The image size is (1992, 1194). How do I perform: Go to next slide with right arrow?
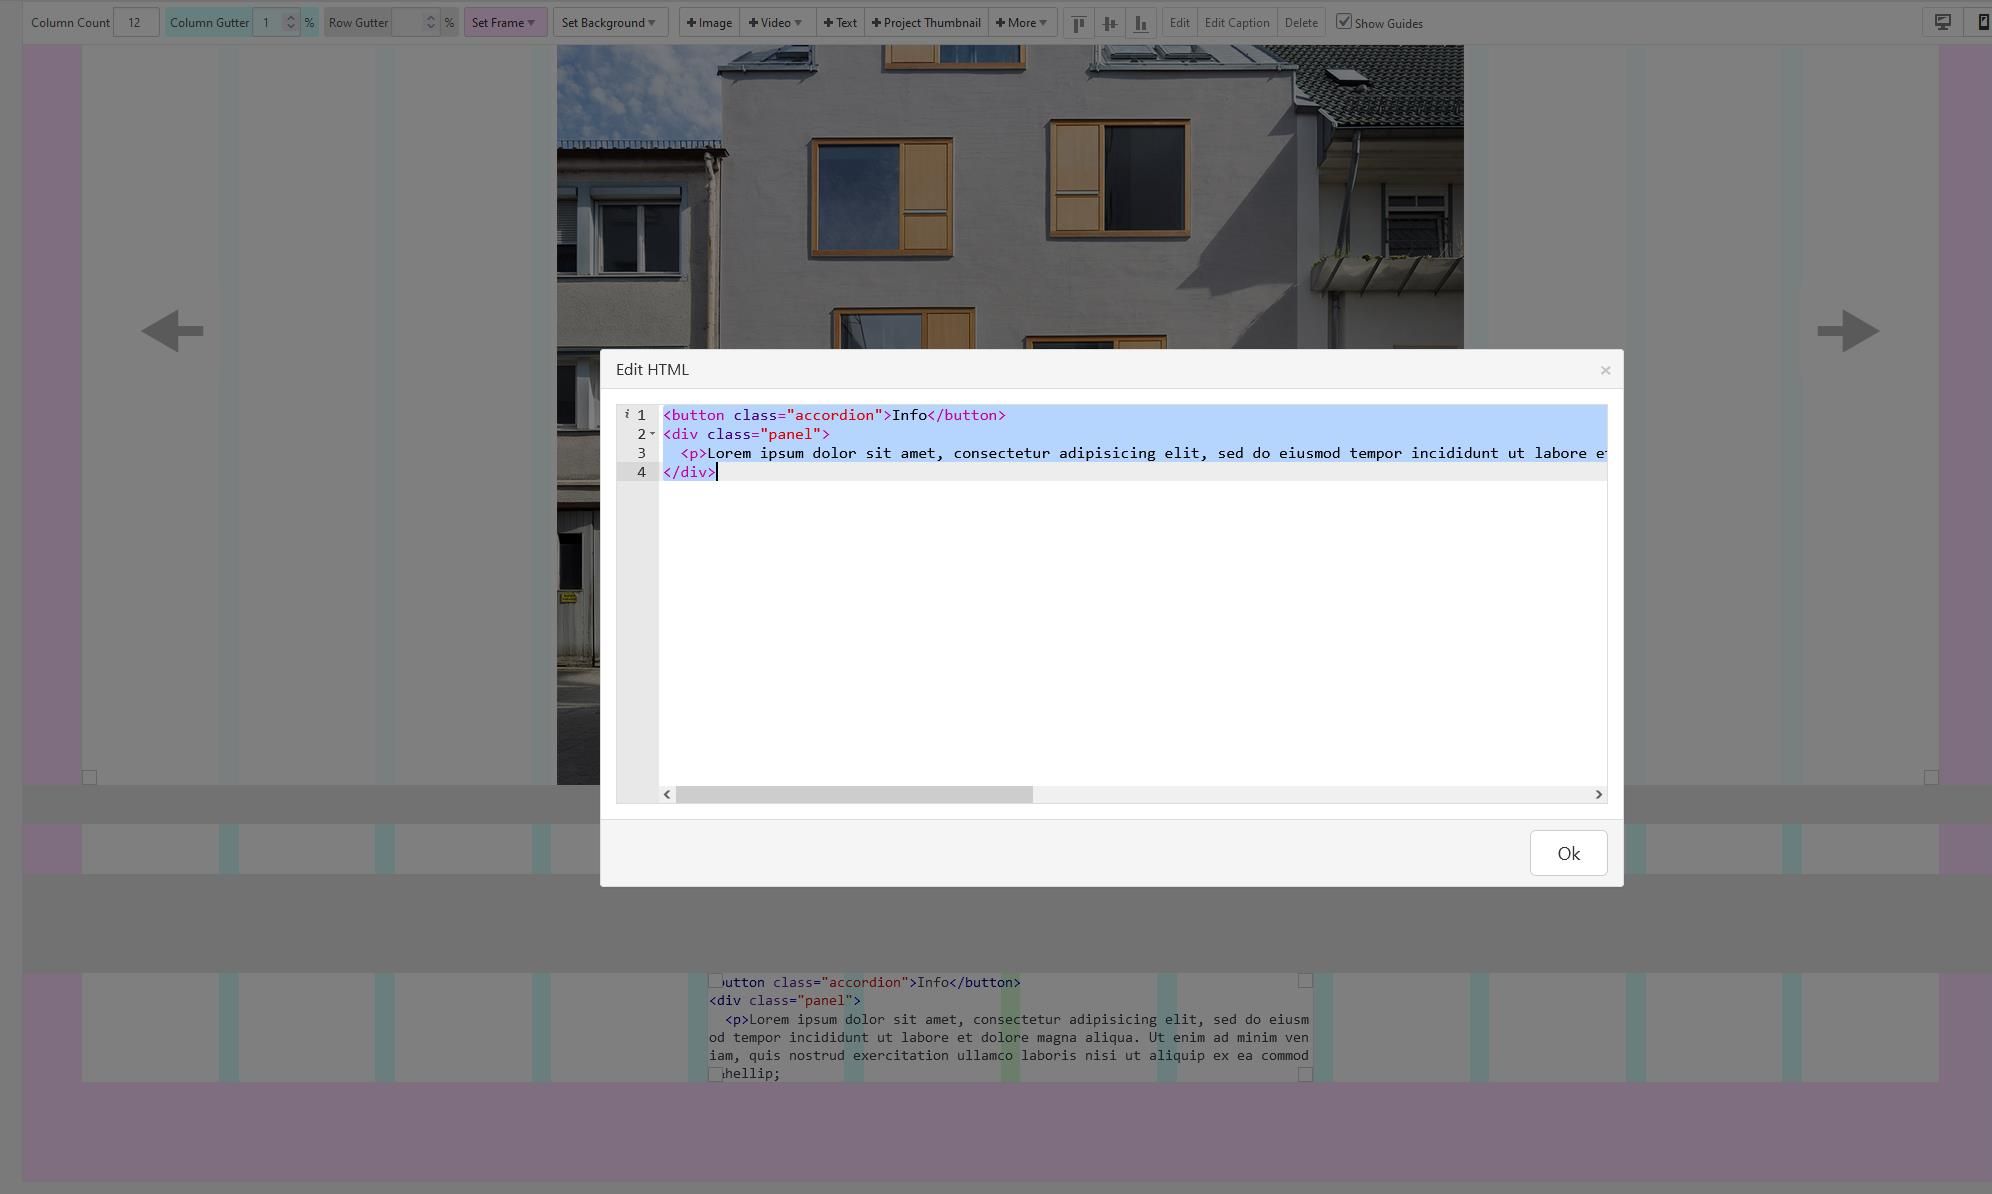[1847, 331]
